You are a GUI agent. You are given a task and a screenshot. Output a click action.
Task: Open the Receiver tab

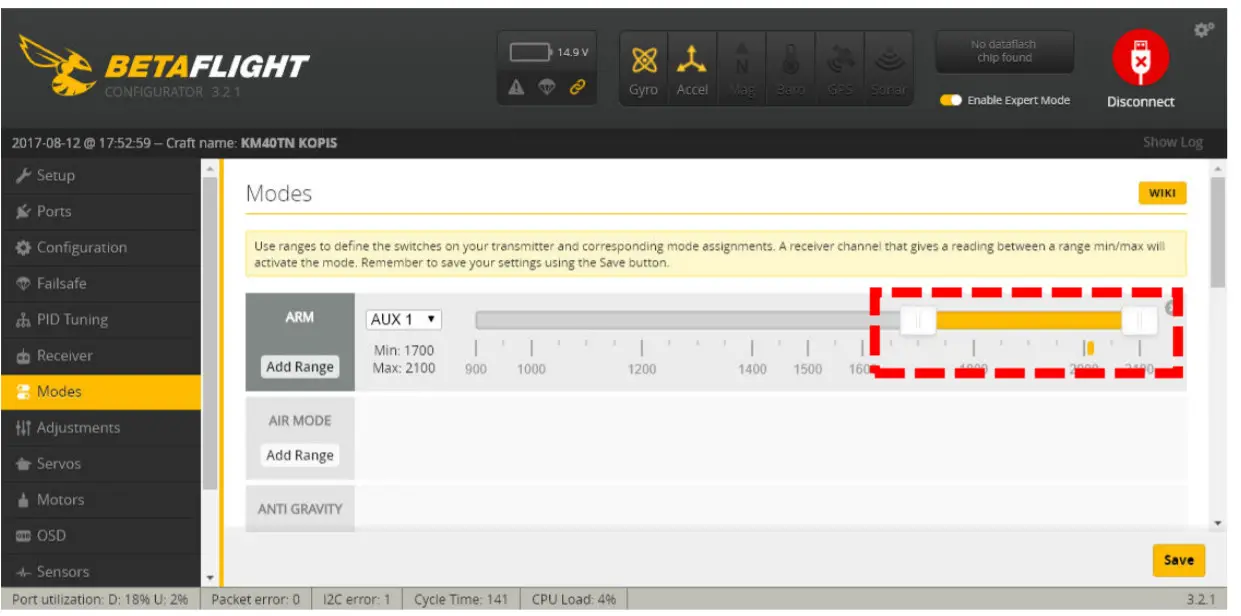pyautogui.click(x=100, y=356)
